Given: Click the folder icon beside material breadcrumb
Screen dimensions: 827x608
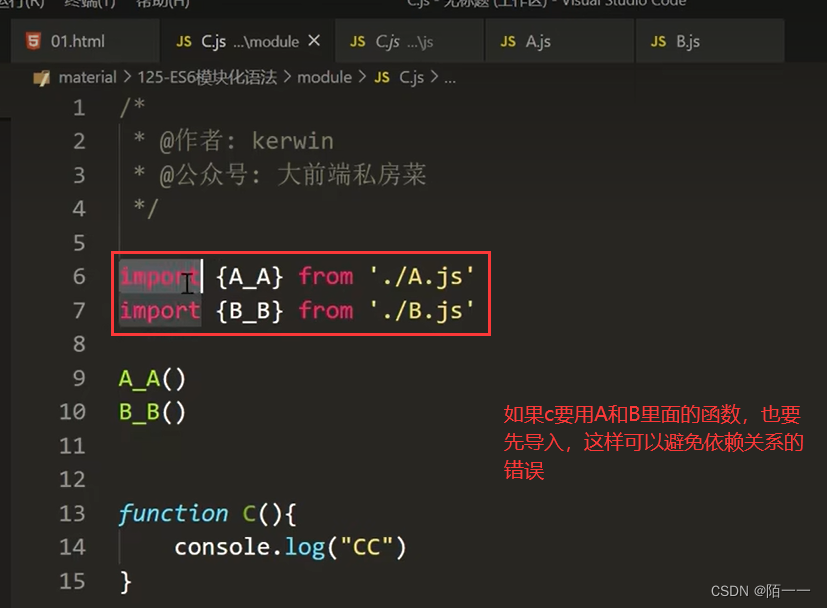Looking at the screenshot, I should pos(40,77).
